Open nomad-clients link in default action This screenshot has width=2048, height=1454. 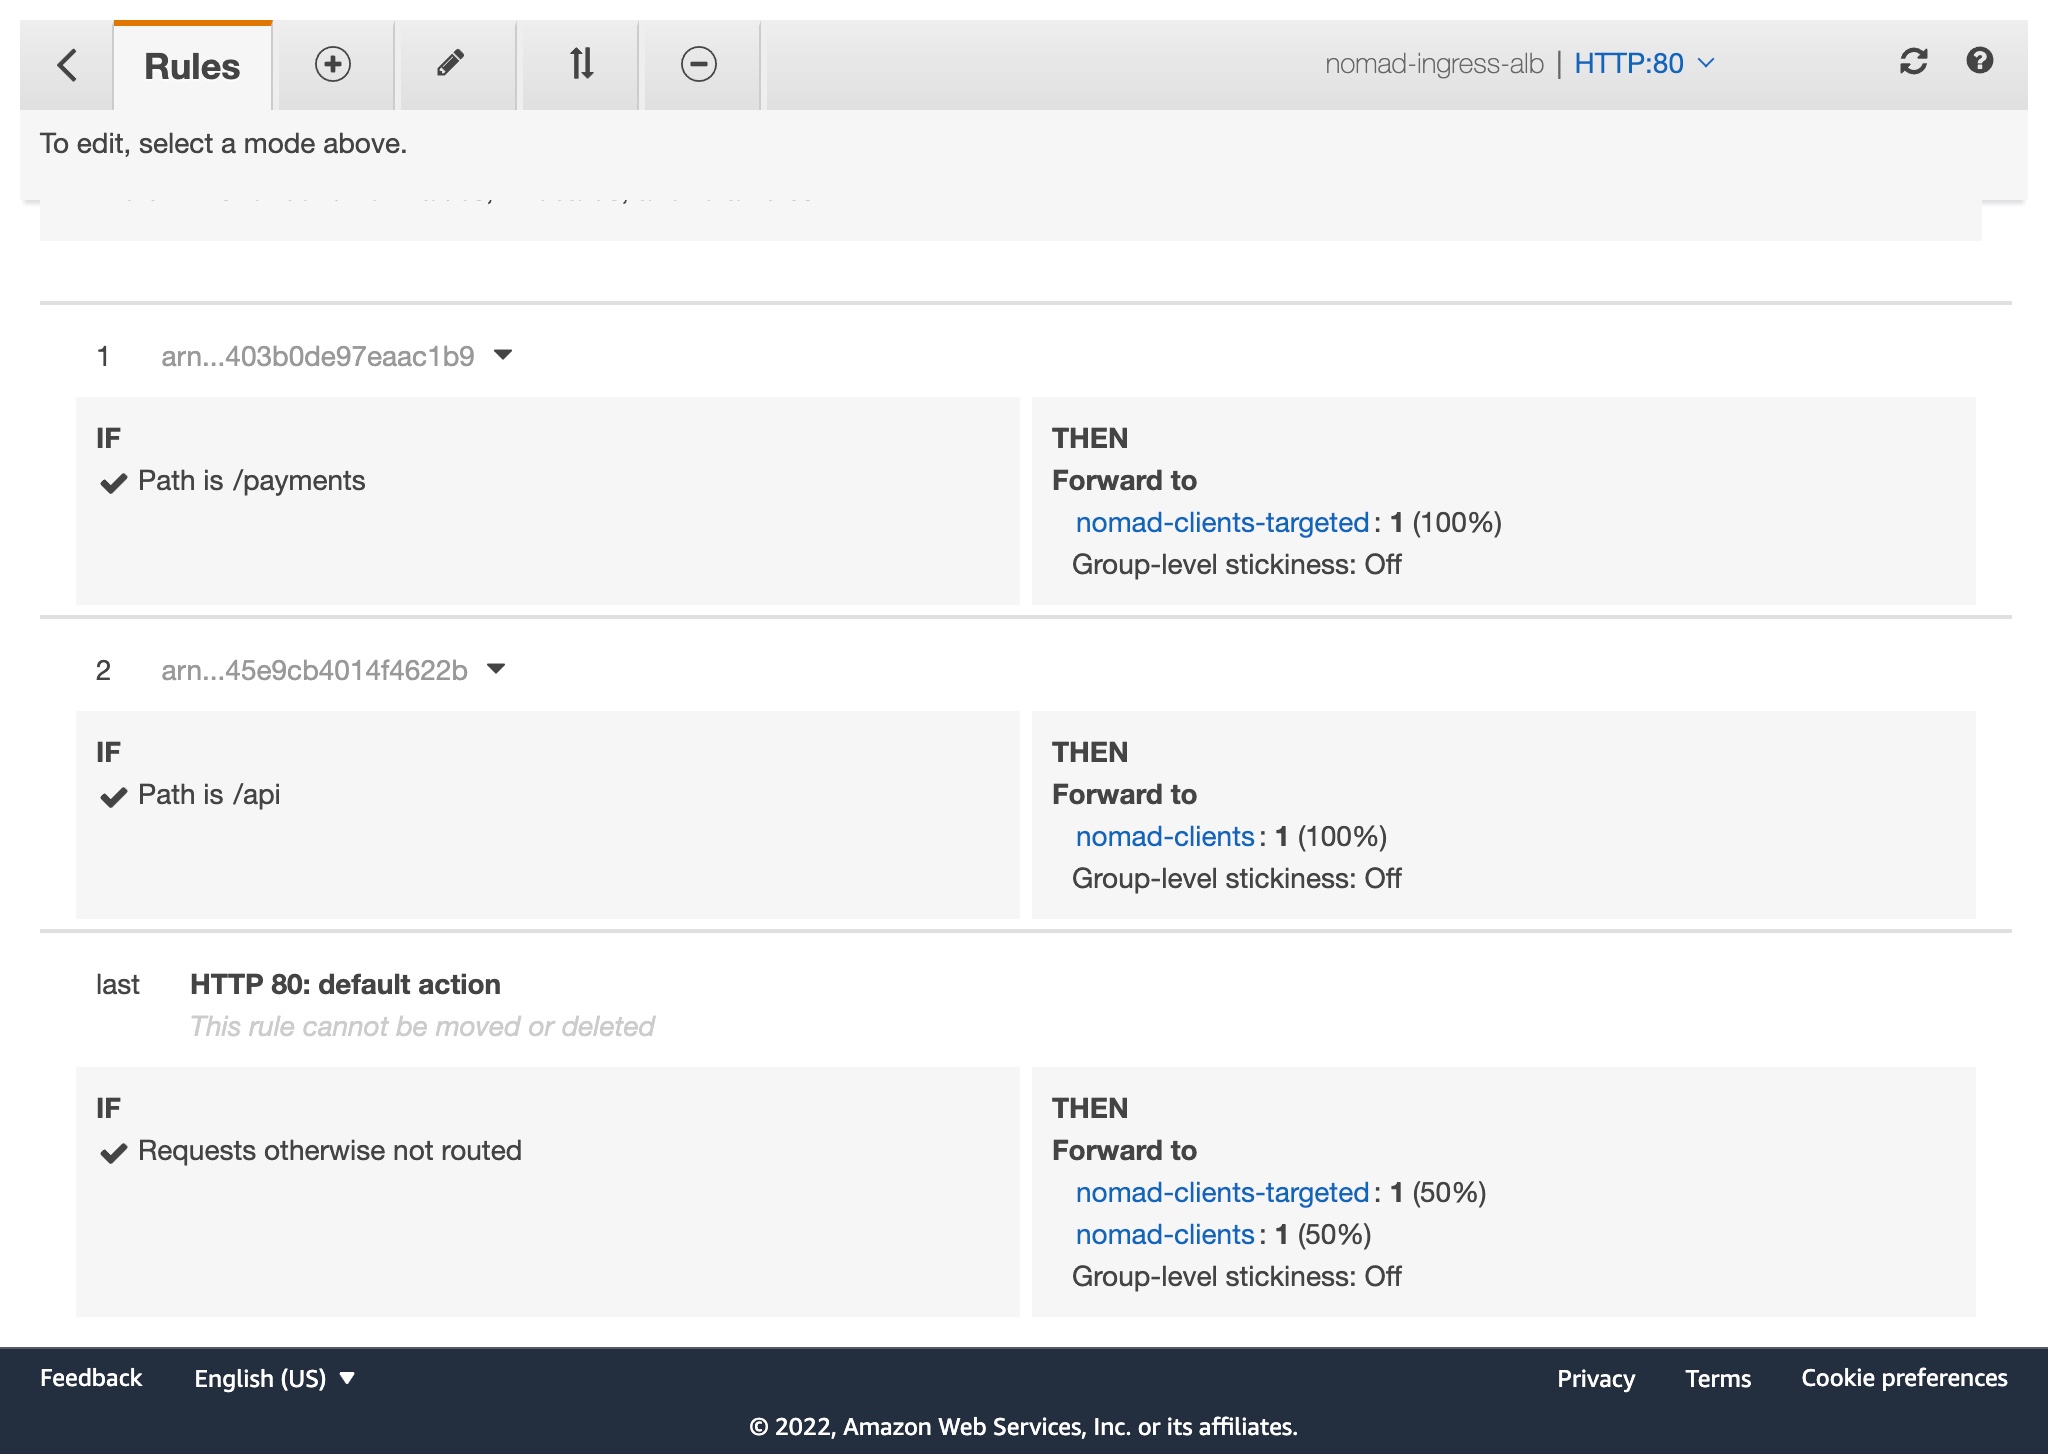1165,1234
